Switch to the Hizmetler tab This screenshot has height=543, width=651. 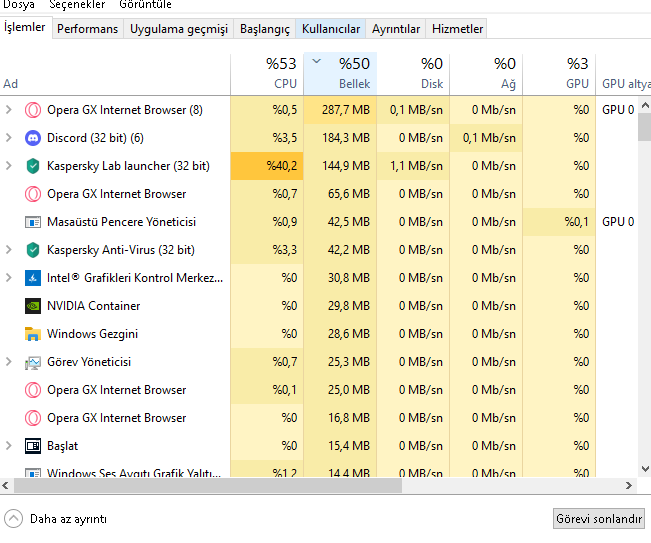pyautogui.click(x=457, y=29)
